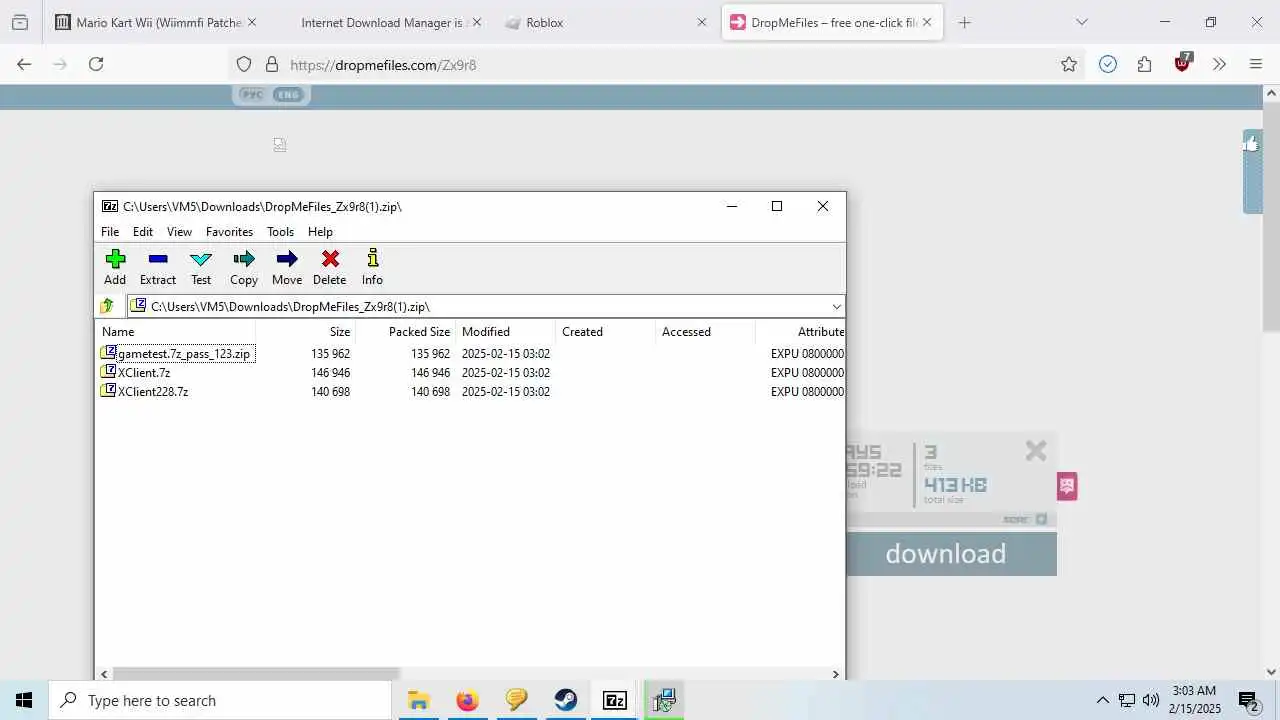Click the Move toolbar icon
This screenshot has height=720, width=1280.
(x=287, y=268)
